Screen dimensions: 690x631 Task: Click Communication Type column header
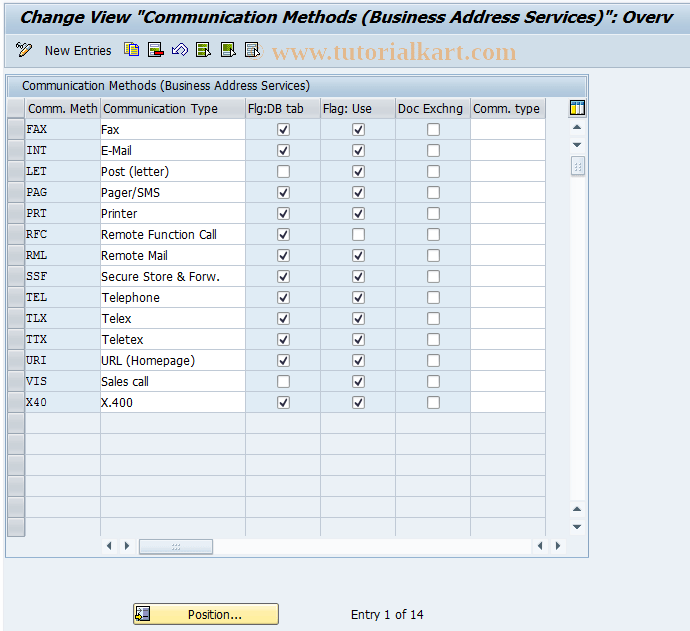point(173,109)
